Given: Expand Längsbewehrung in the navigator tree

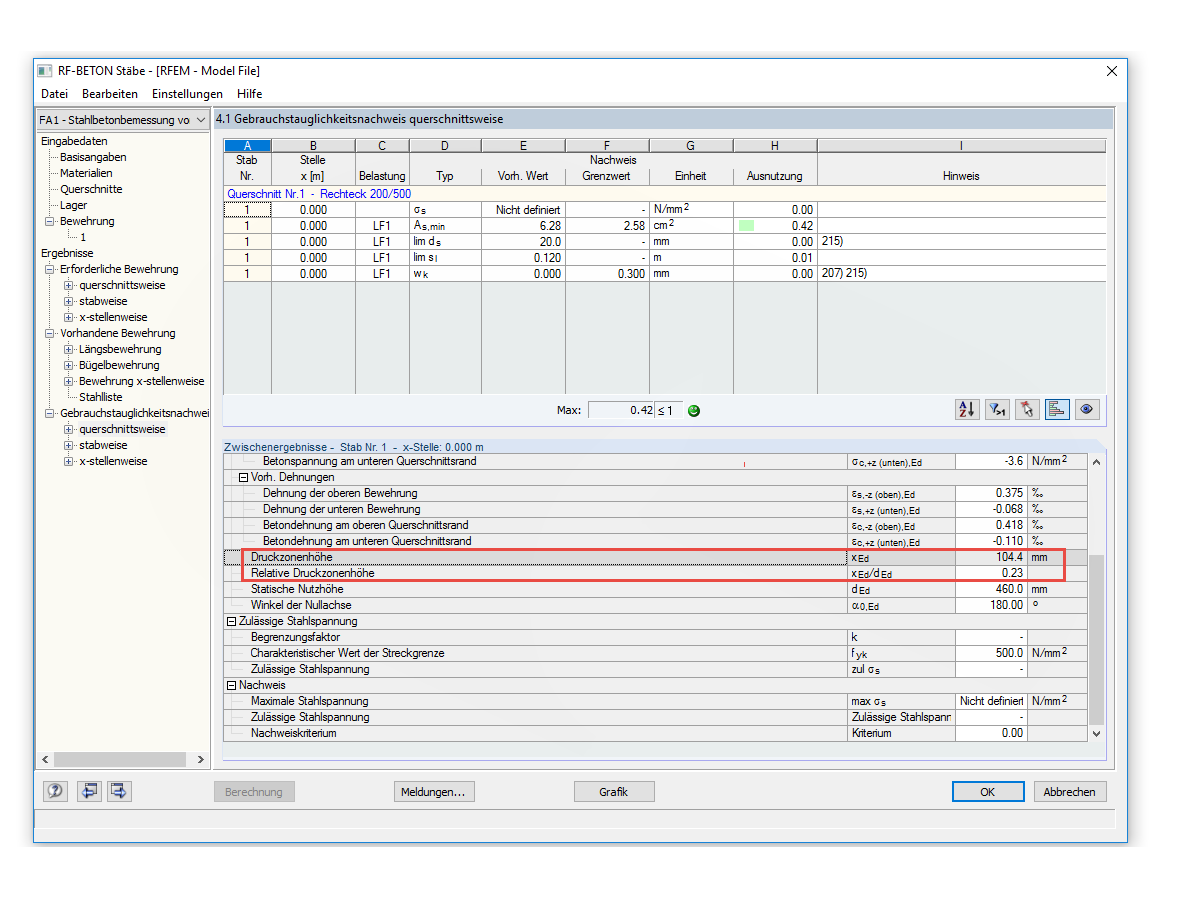Looking at the screenshot, I should 69,349.
